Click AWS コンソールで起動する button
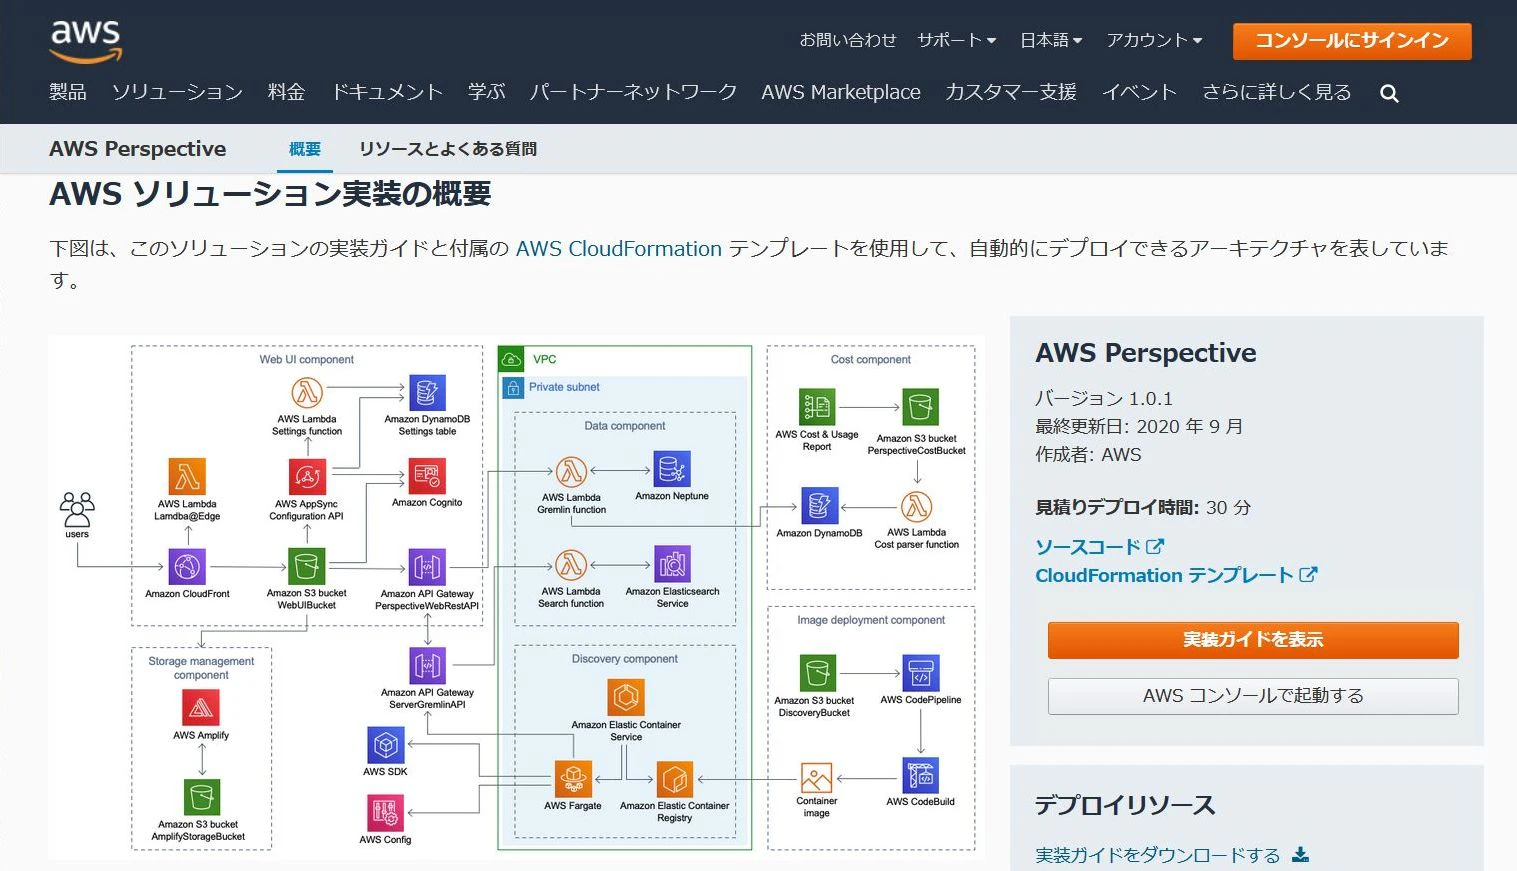Viewport: 1517px width, 871px height. pyautogui.click(x=1253, y=696)
